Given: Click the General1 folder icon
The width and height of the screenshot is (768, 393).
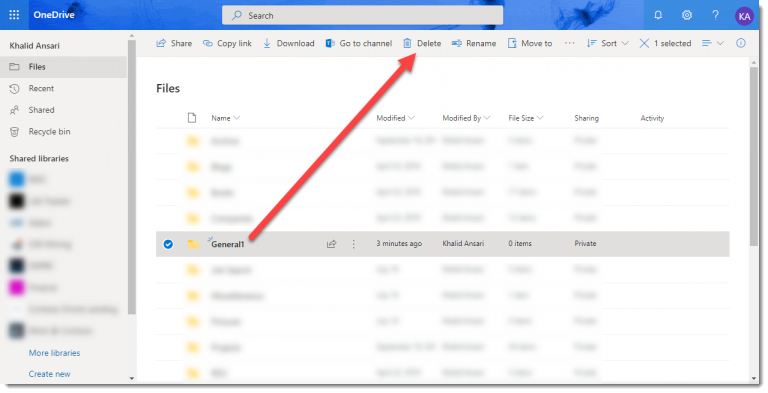Looking at the screenshot, I should [193, 244].
